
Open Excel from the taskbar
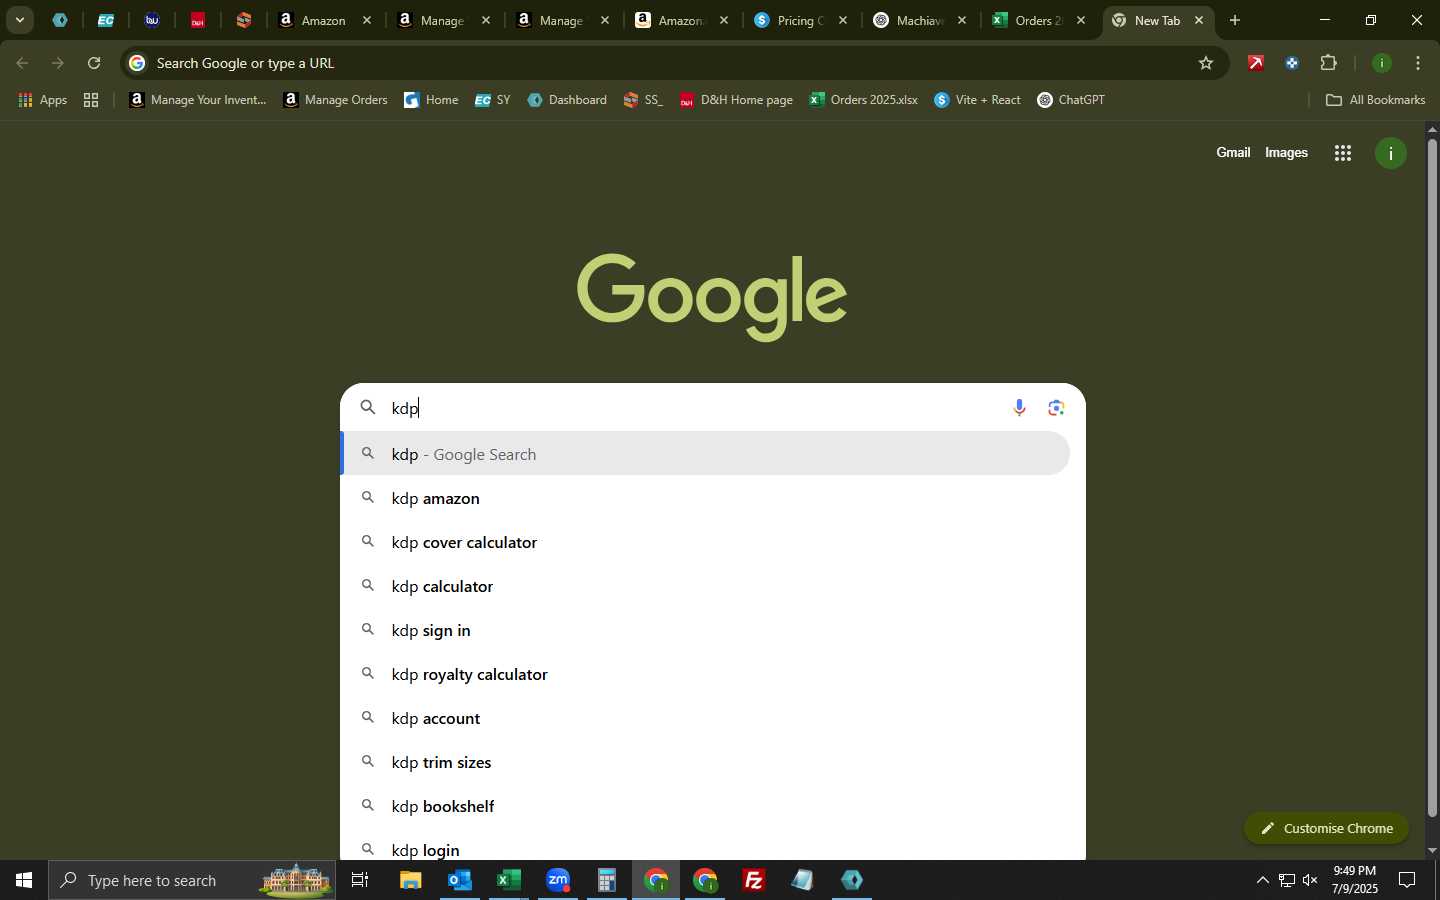[x=509, y=880]
